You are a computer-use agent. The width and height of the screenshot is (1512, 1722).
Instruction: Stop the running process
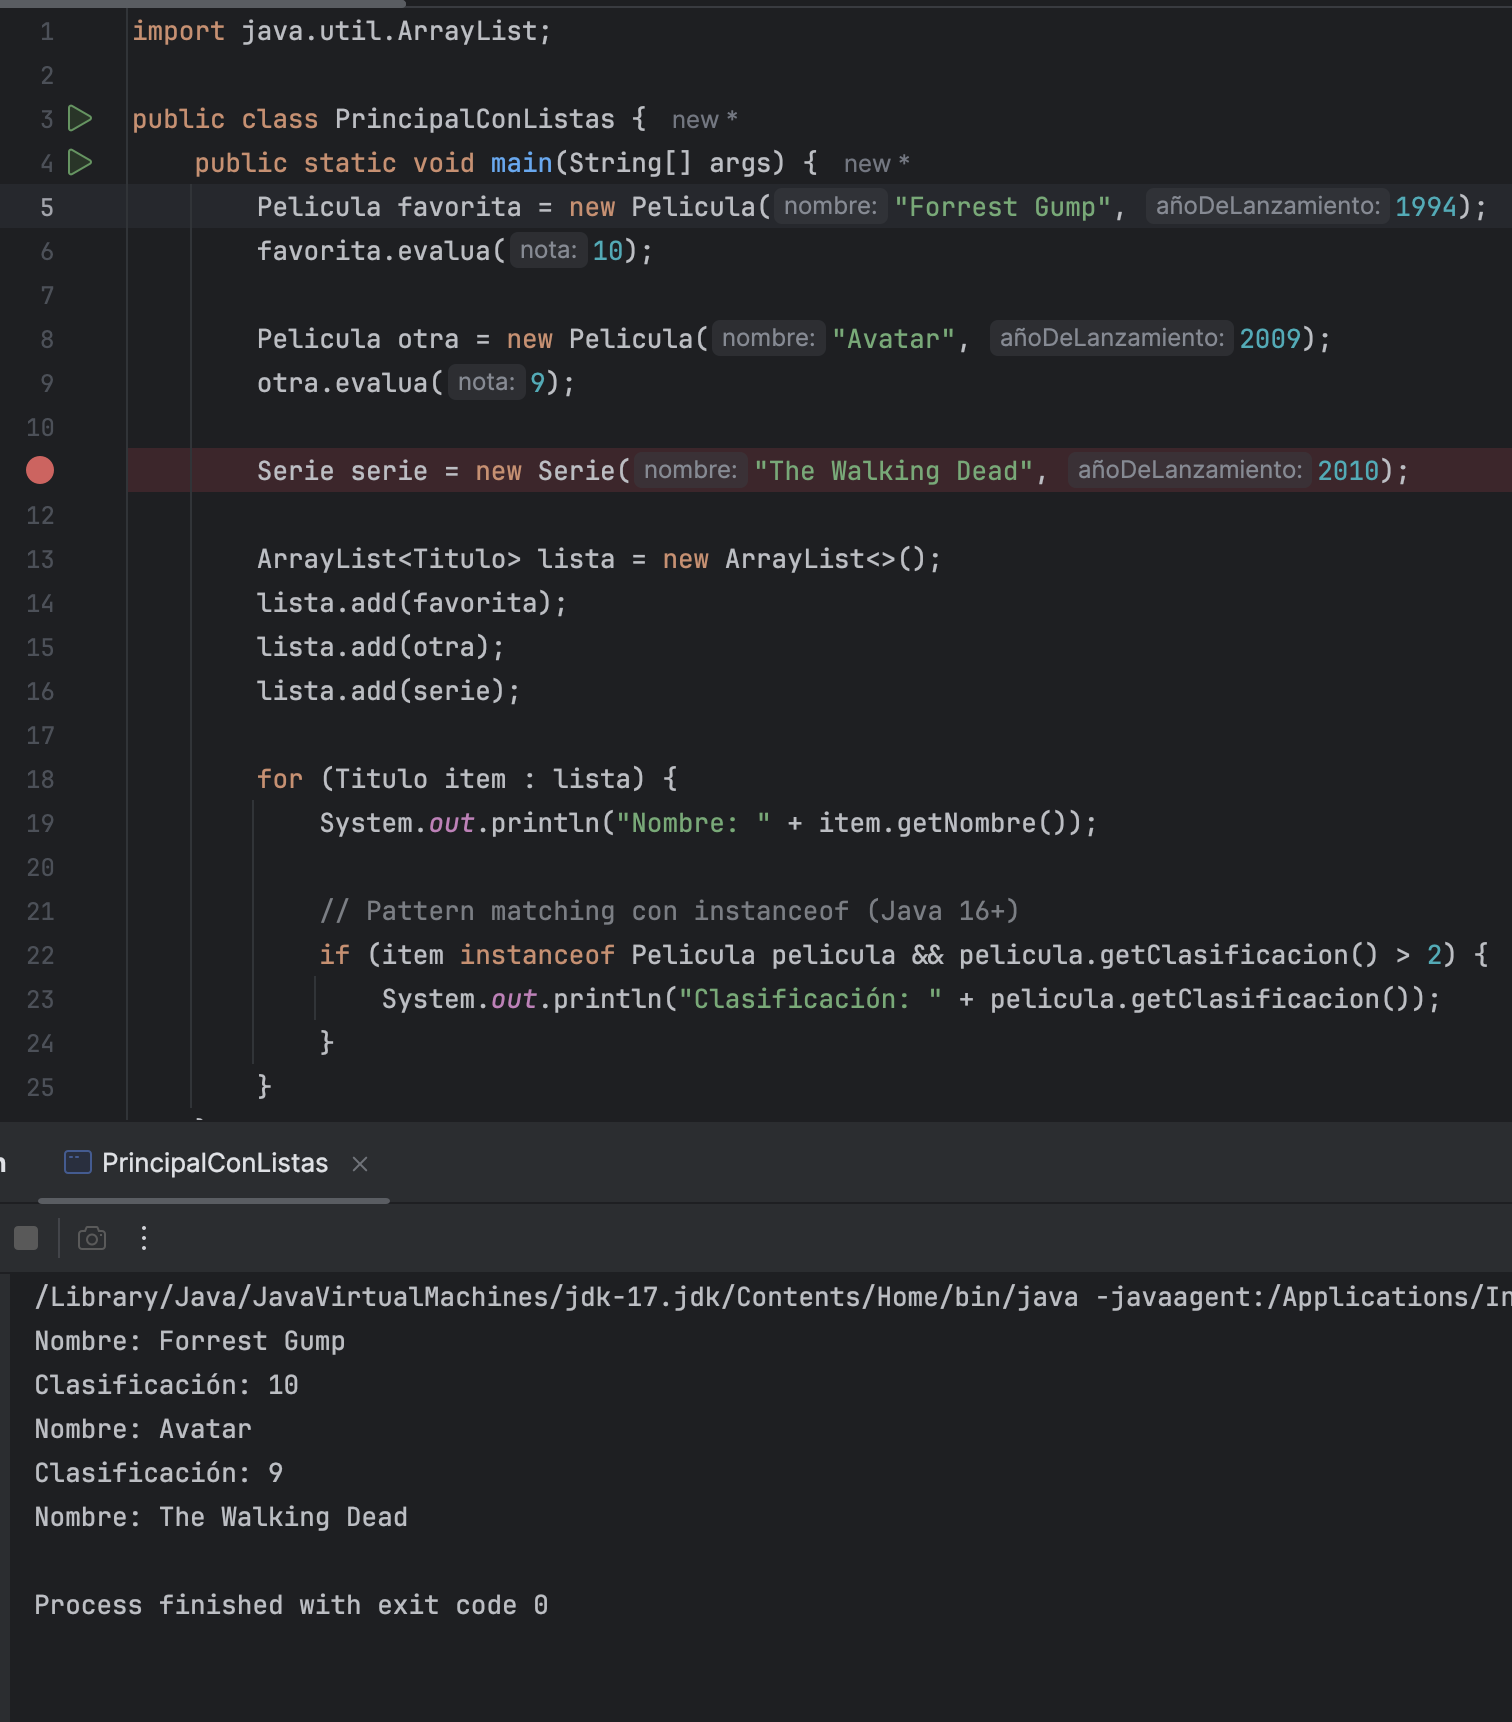(26, 1238)
